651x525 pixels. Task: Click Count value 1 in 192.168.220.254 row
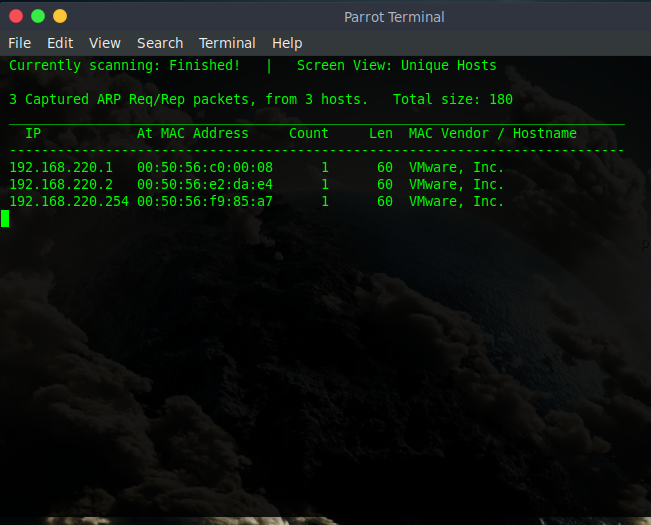pyautogui.click(x=325, y=201)
